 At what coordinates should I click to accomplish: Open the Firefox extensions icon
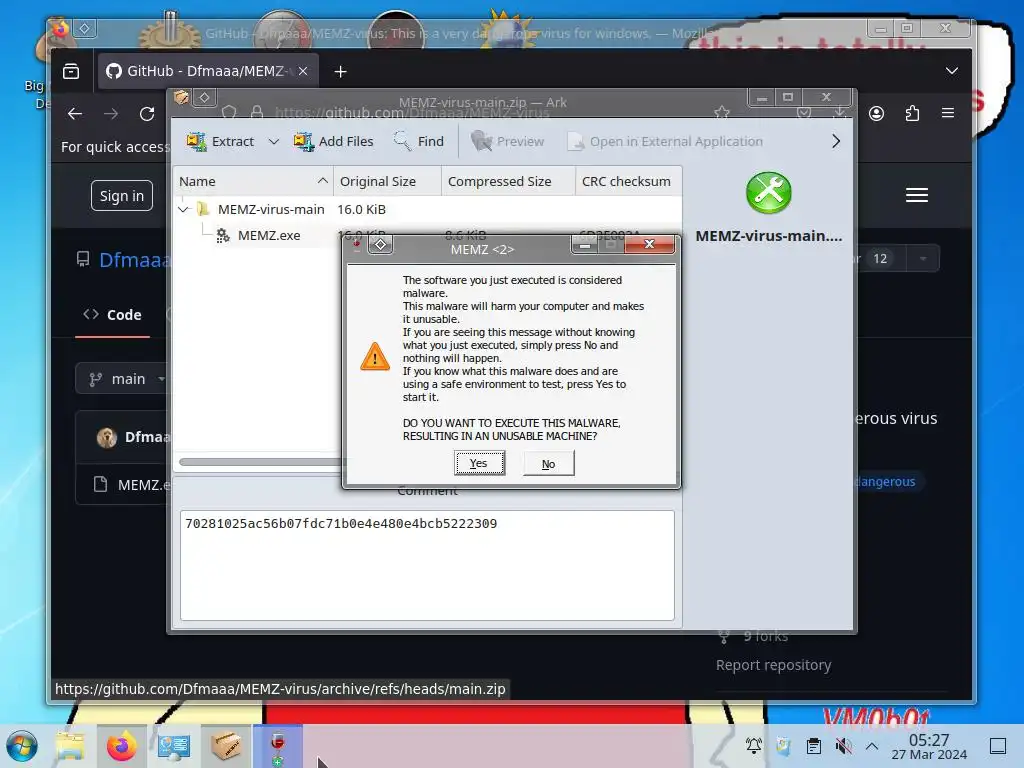(x=912, y=114)
